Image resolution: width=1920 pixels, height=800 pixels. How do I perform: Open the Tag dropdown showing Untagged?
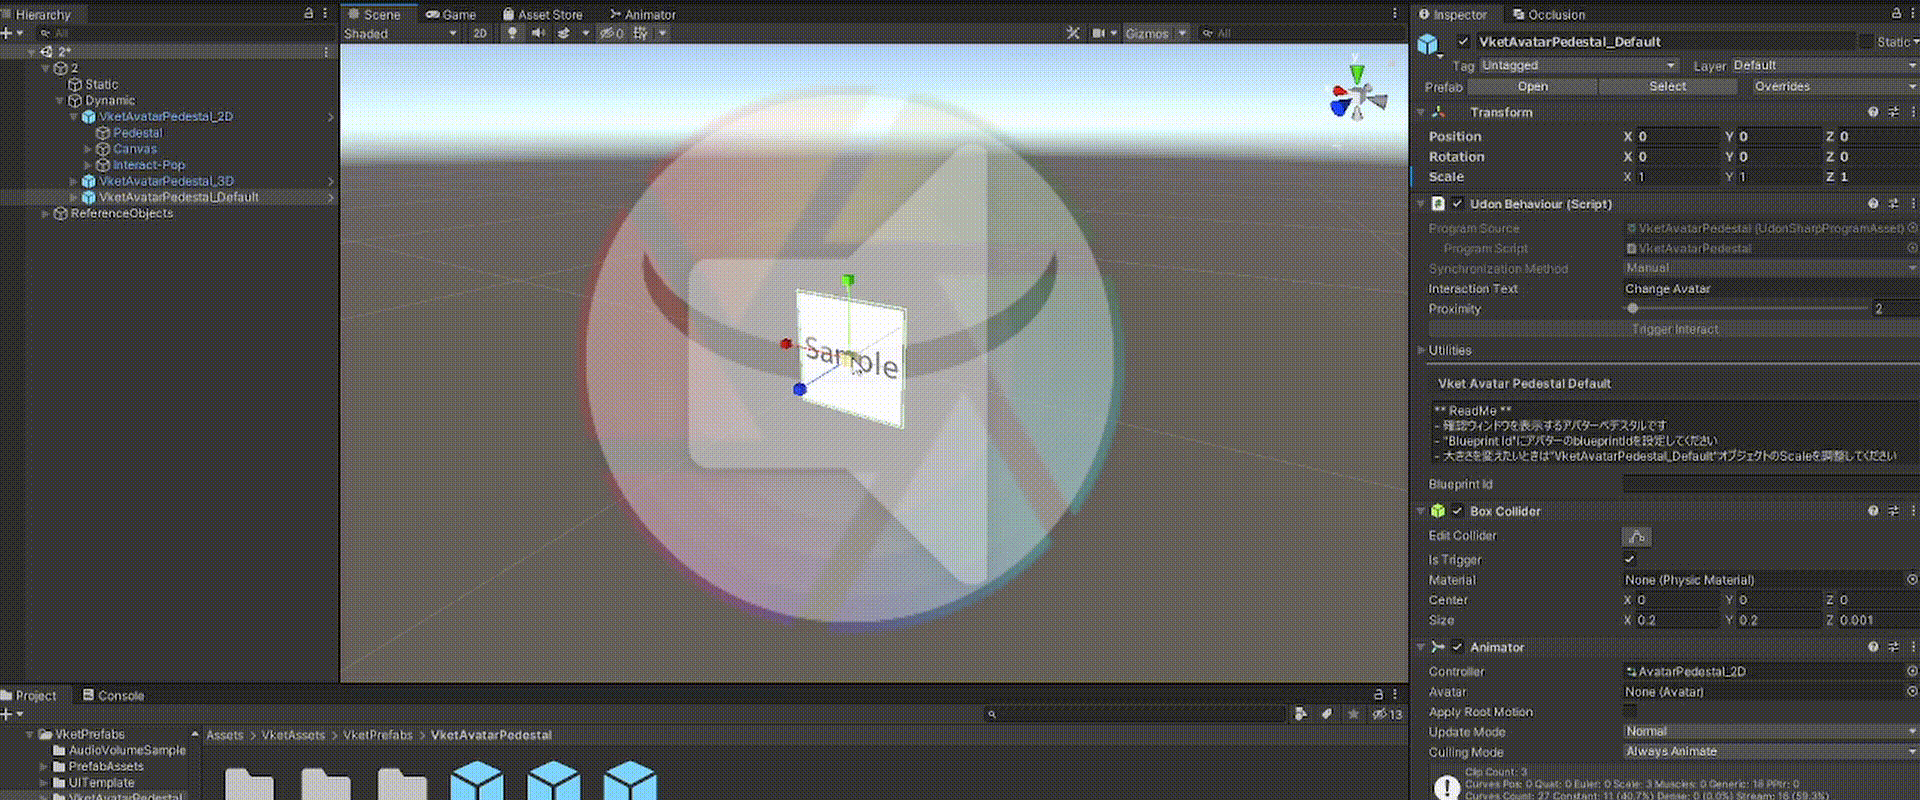click(1577, 65)
